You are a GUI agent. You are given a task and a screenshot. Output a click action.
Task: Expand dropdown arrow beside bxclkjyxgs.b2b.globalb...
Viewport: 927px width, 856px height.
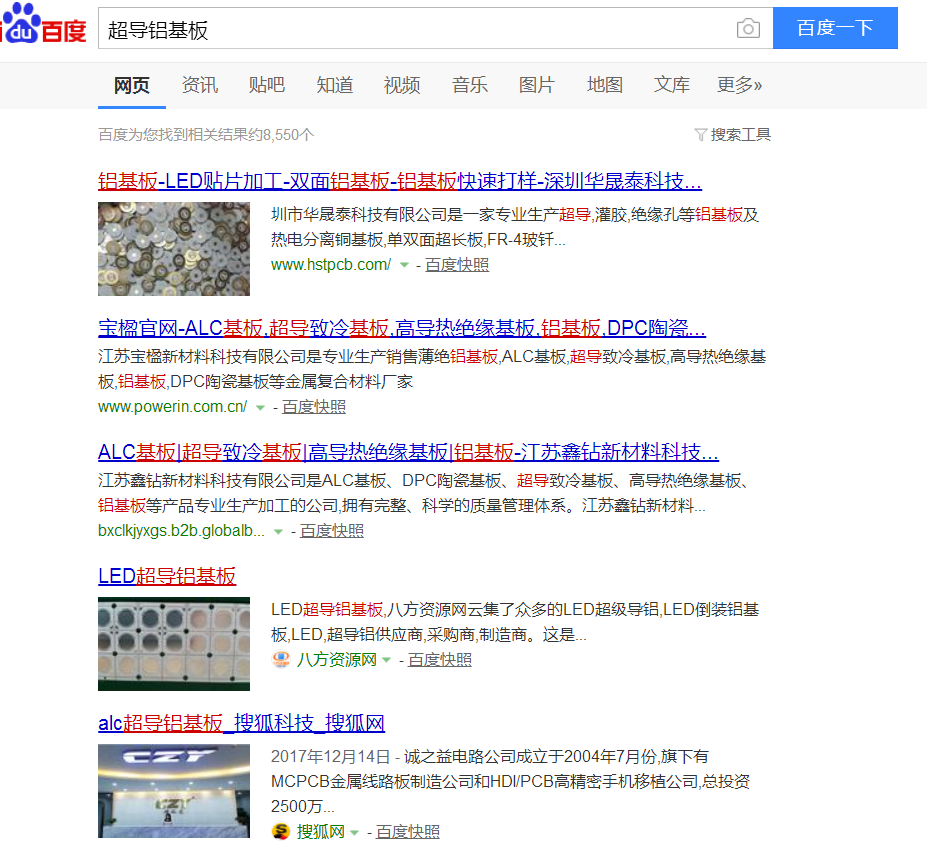(x=278, y=531)
